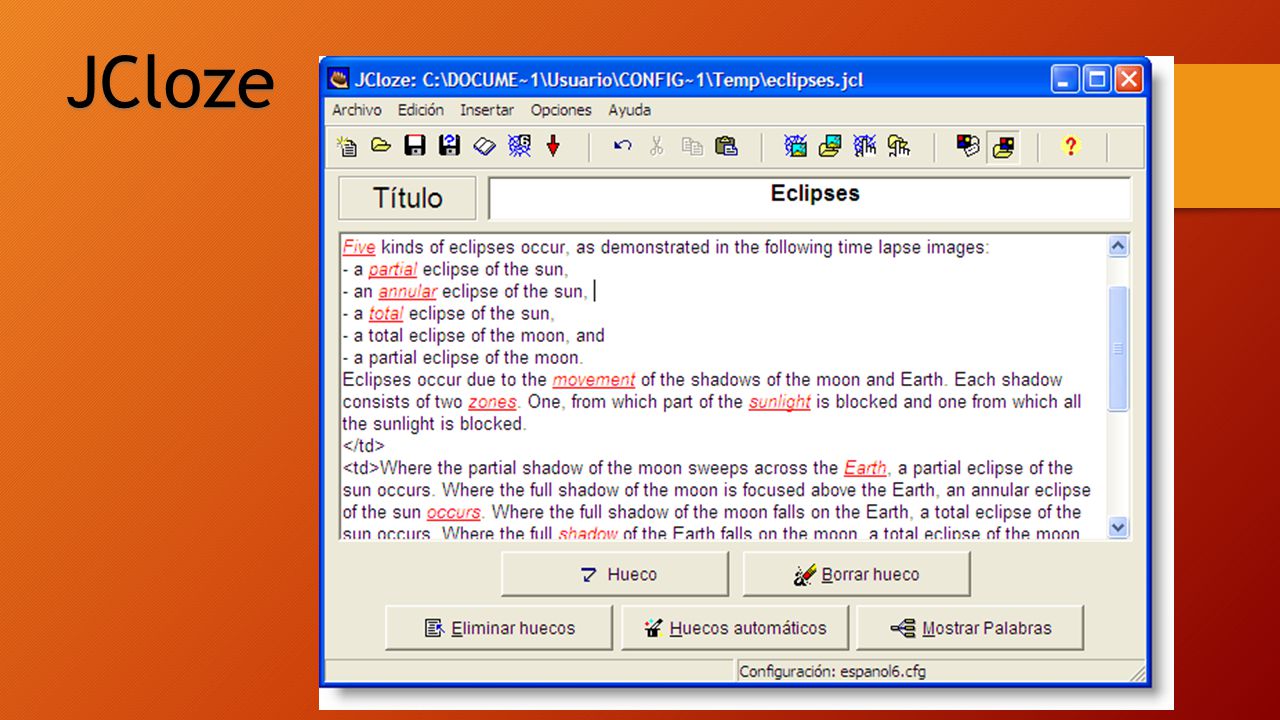The height and width of the screenshot is (720, 1280).
Task: Click the status bar text Configuración: espanol6.cfg
Action: (x=832, y=671)
